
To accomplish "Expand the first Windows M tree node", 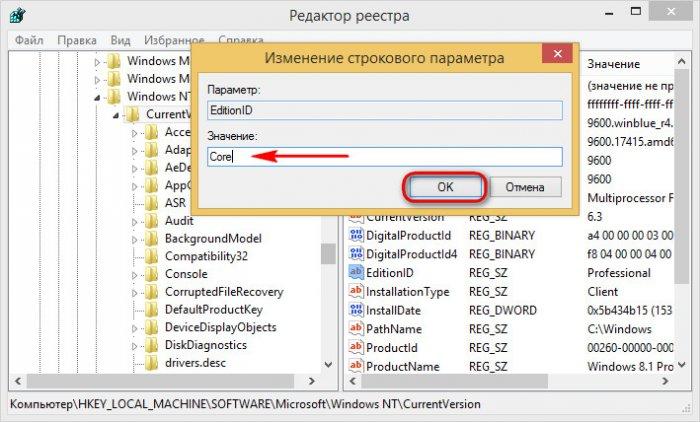I will coord(97,62).
